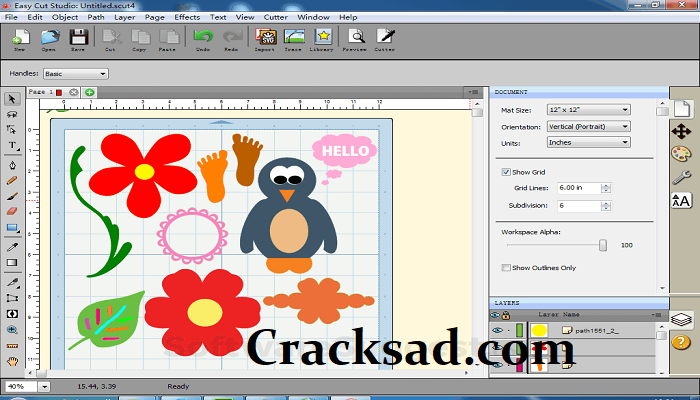
Task: Open the page tab strip options menu
Action: [473, 92]
